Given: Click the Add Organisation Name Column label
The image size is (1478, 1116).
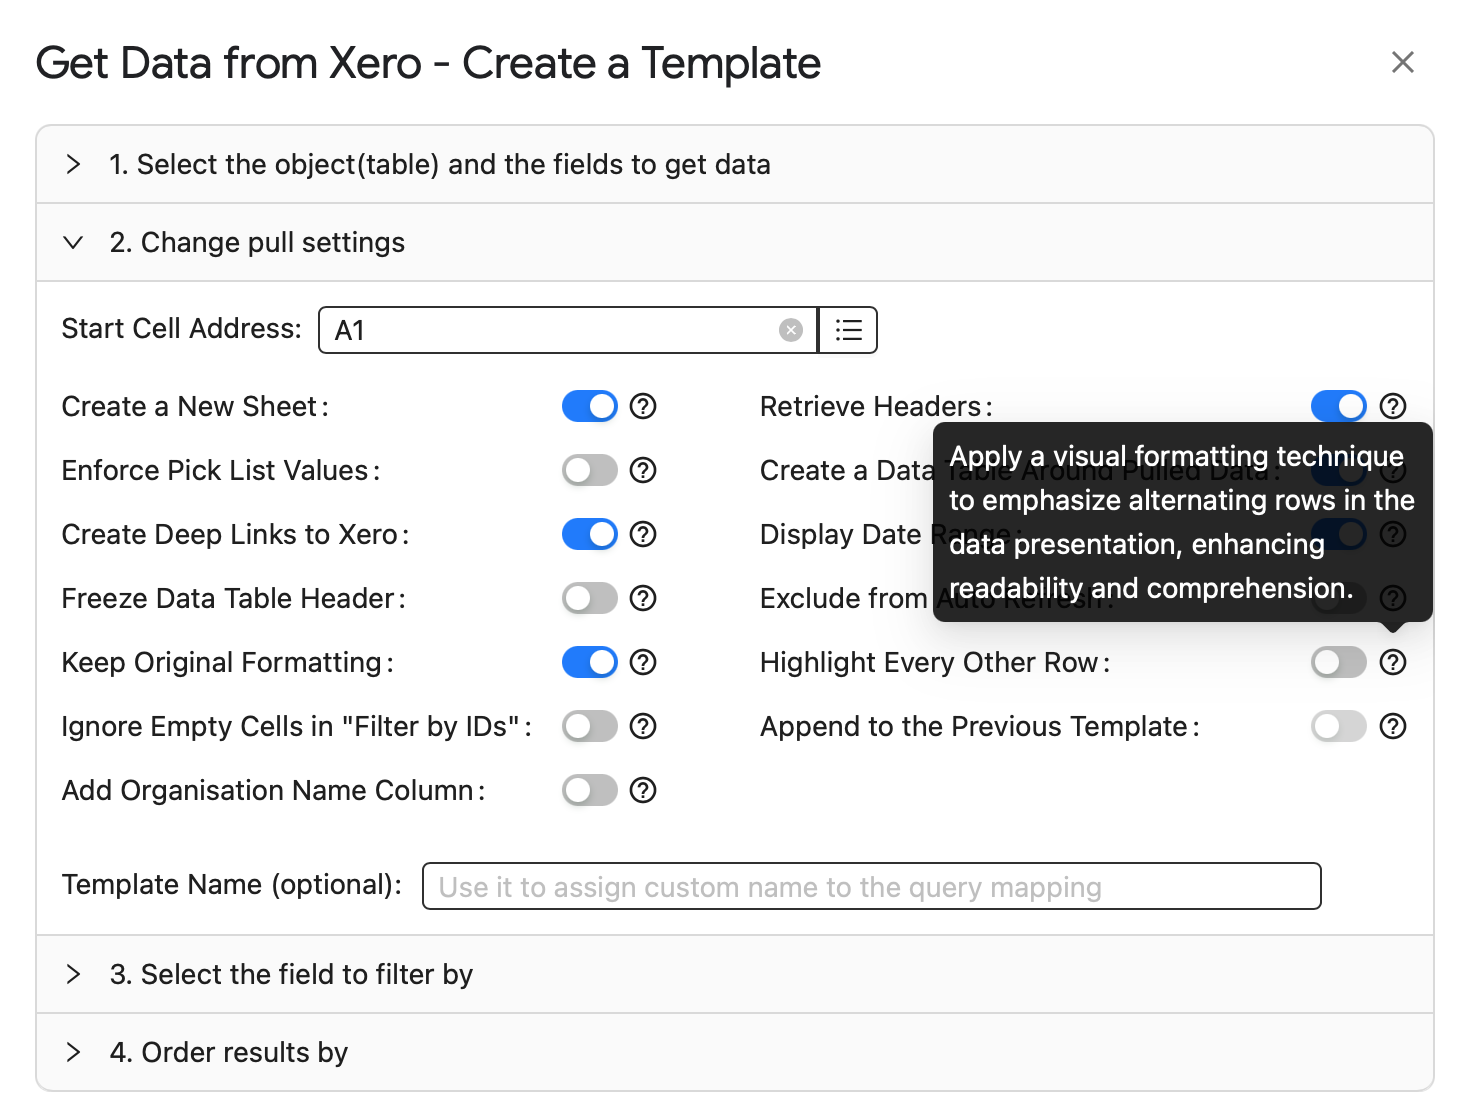Looking at the screenshot, I should pyautogui.click(x=274, y=790).
